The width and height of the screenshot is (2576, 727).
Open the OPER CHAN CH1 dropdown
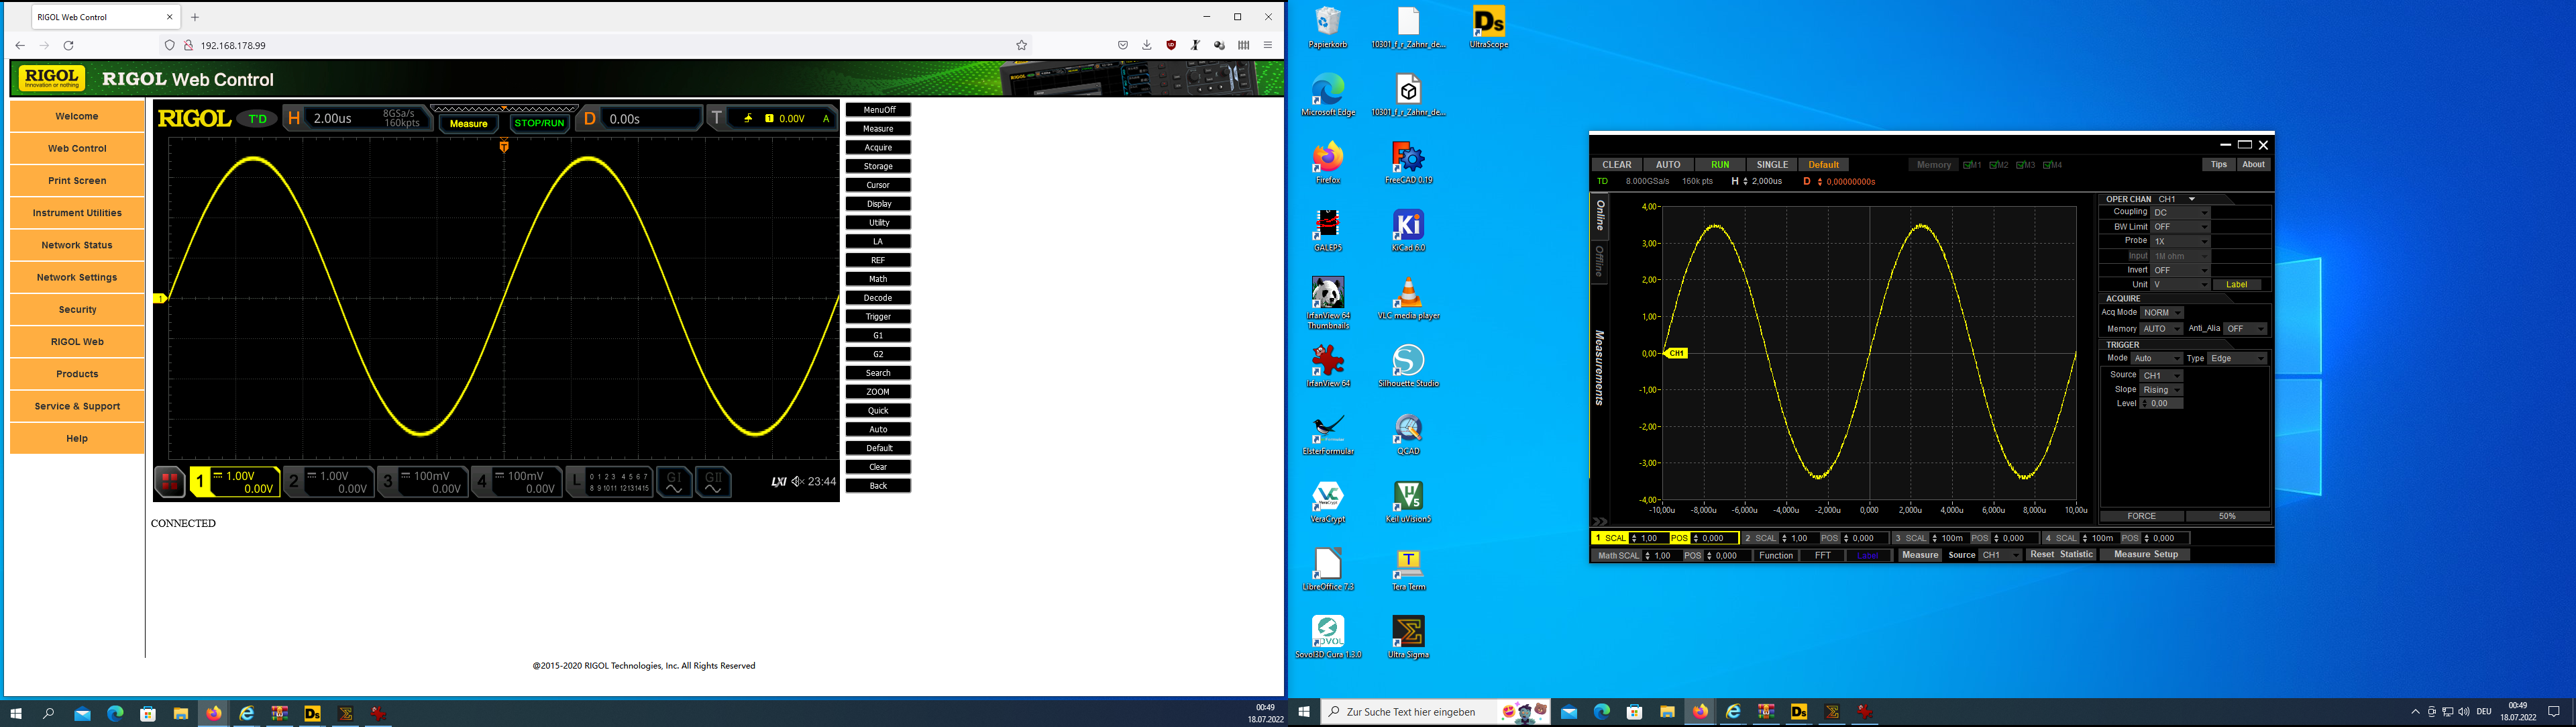tap(2177, 199)
